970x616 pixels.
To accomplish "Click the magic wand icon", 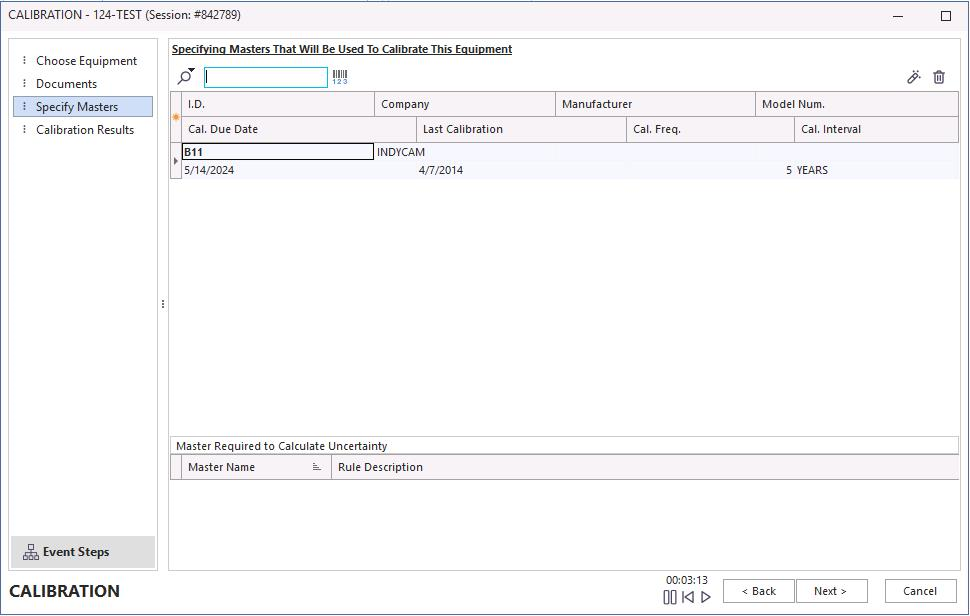I will coord(913,77).
